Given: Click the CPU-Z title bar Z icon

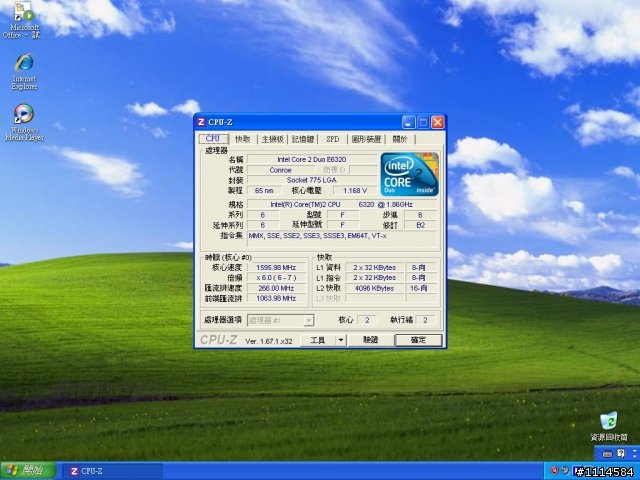Looking at the screenshot, I should [x=201, y=122].
